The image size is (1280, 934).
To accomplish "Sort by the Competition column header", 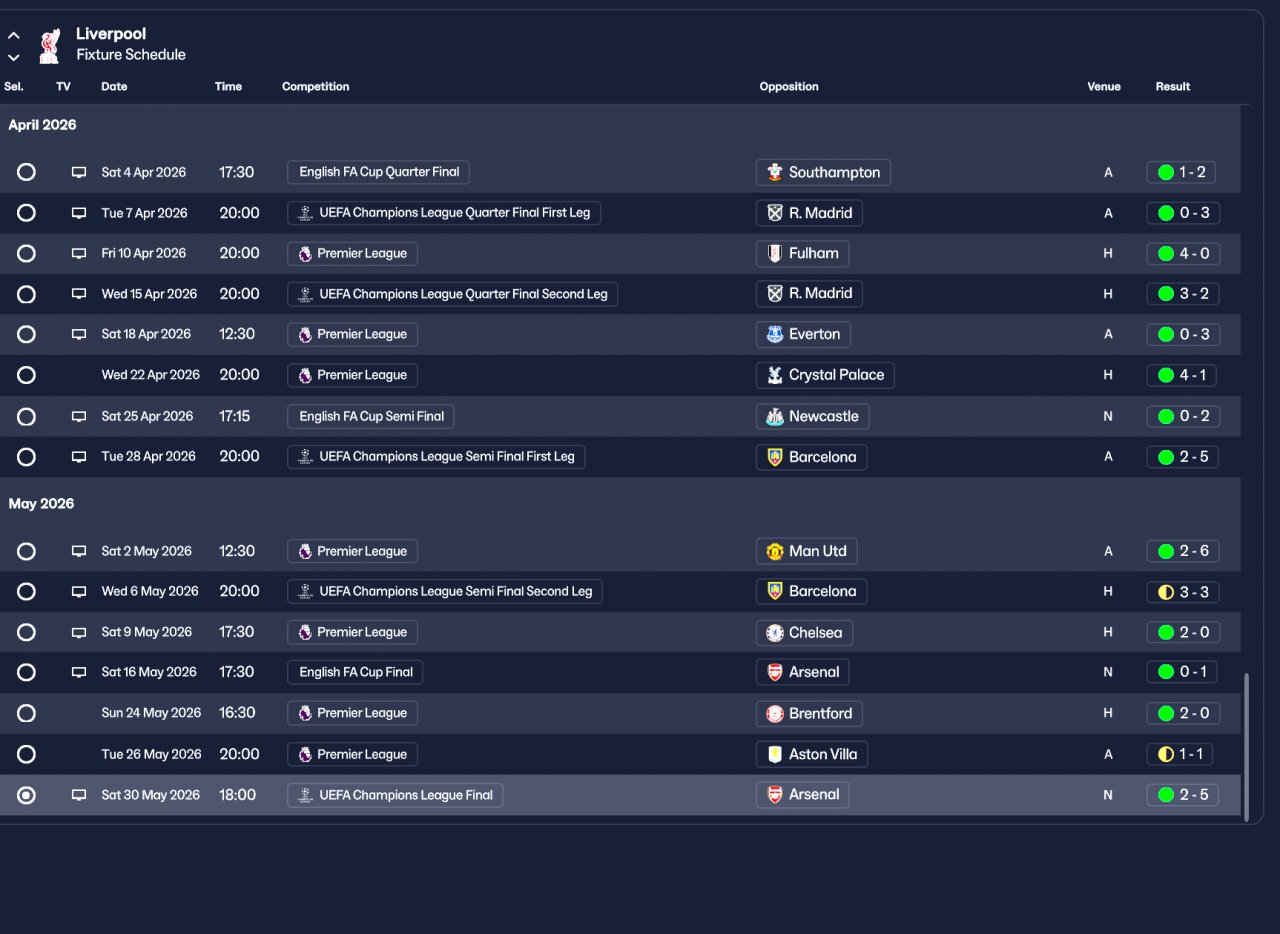I will point(316,87).
